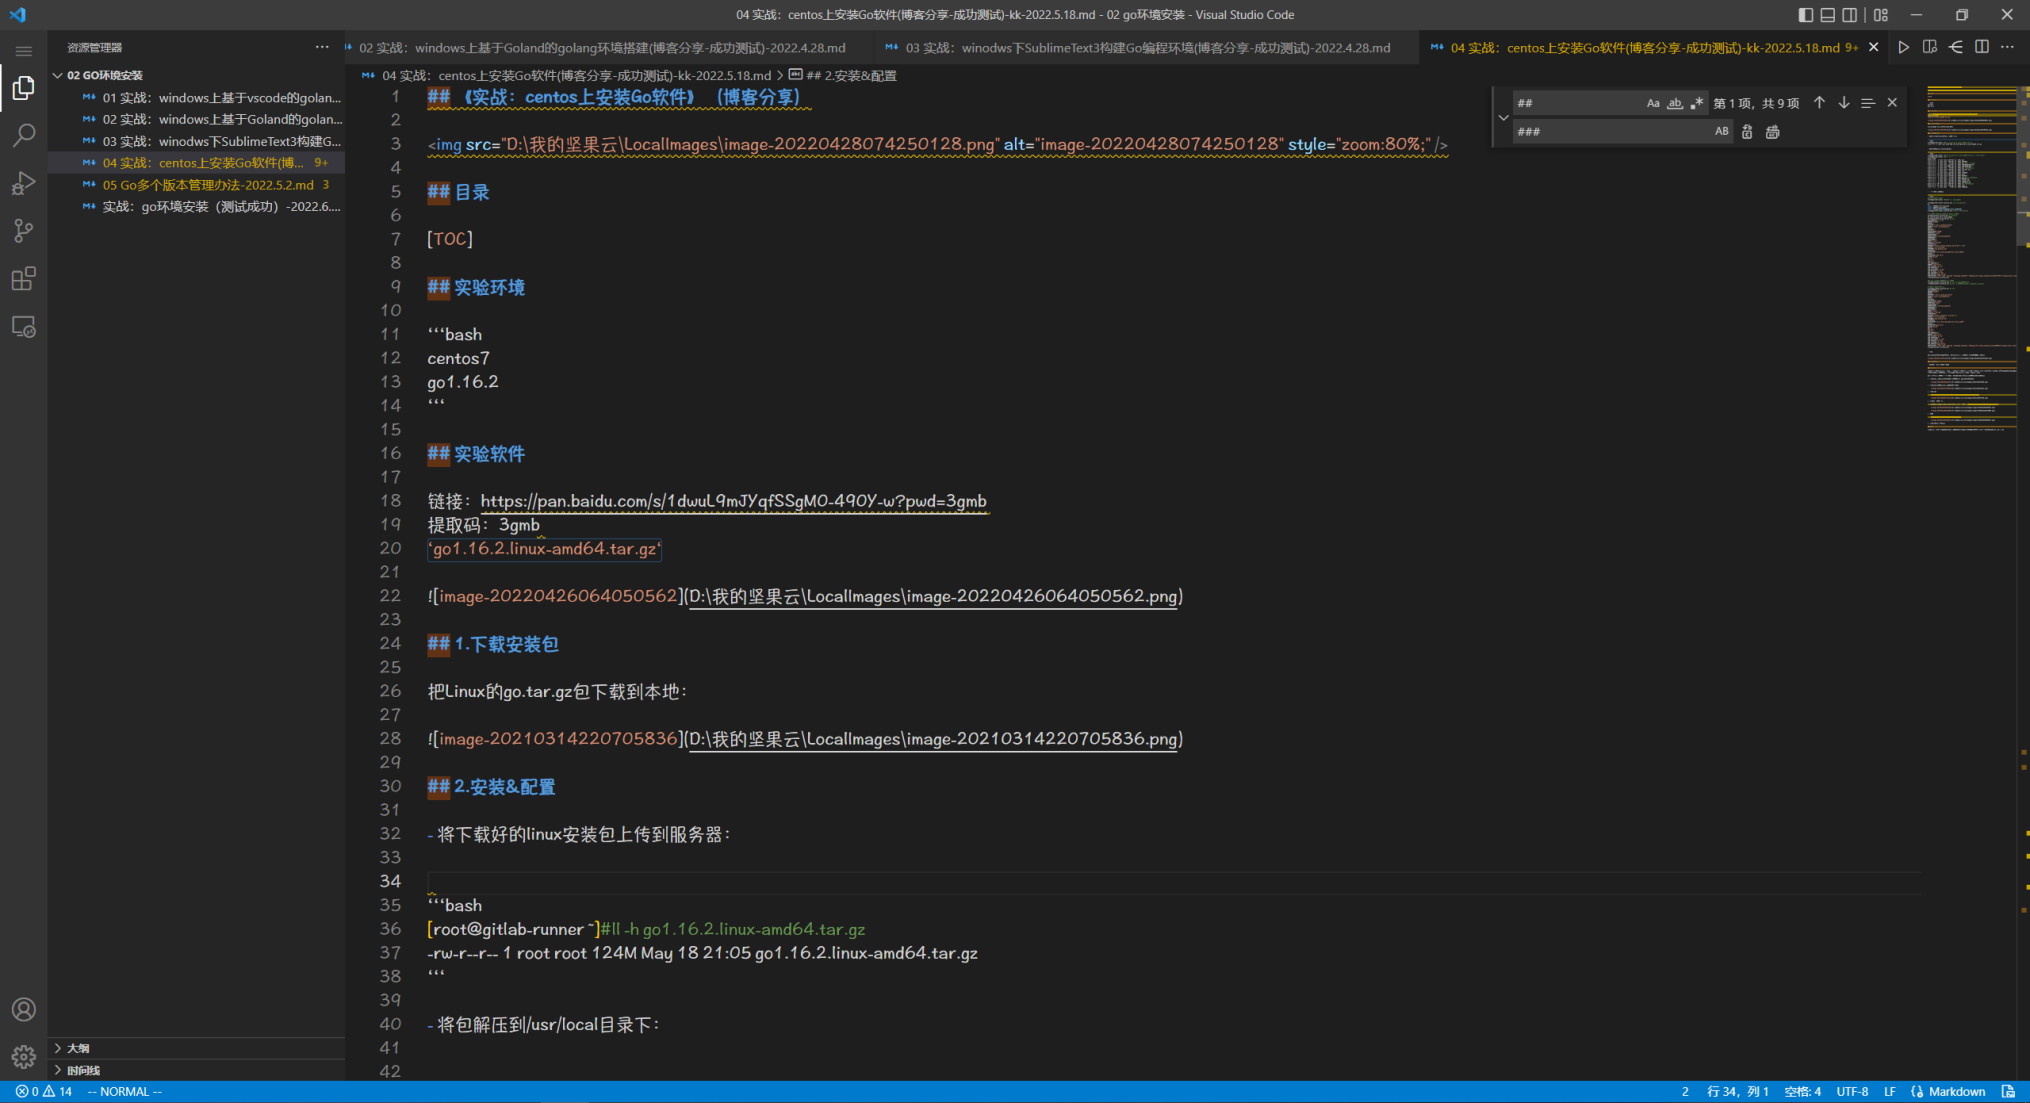Screen dimensions: 2030x1103
Task: Go to previous match in find widget
Action: click(x=1819, y=103)
